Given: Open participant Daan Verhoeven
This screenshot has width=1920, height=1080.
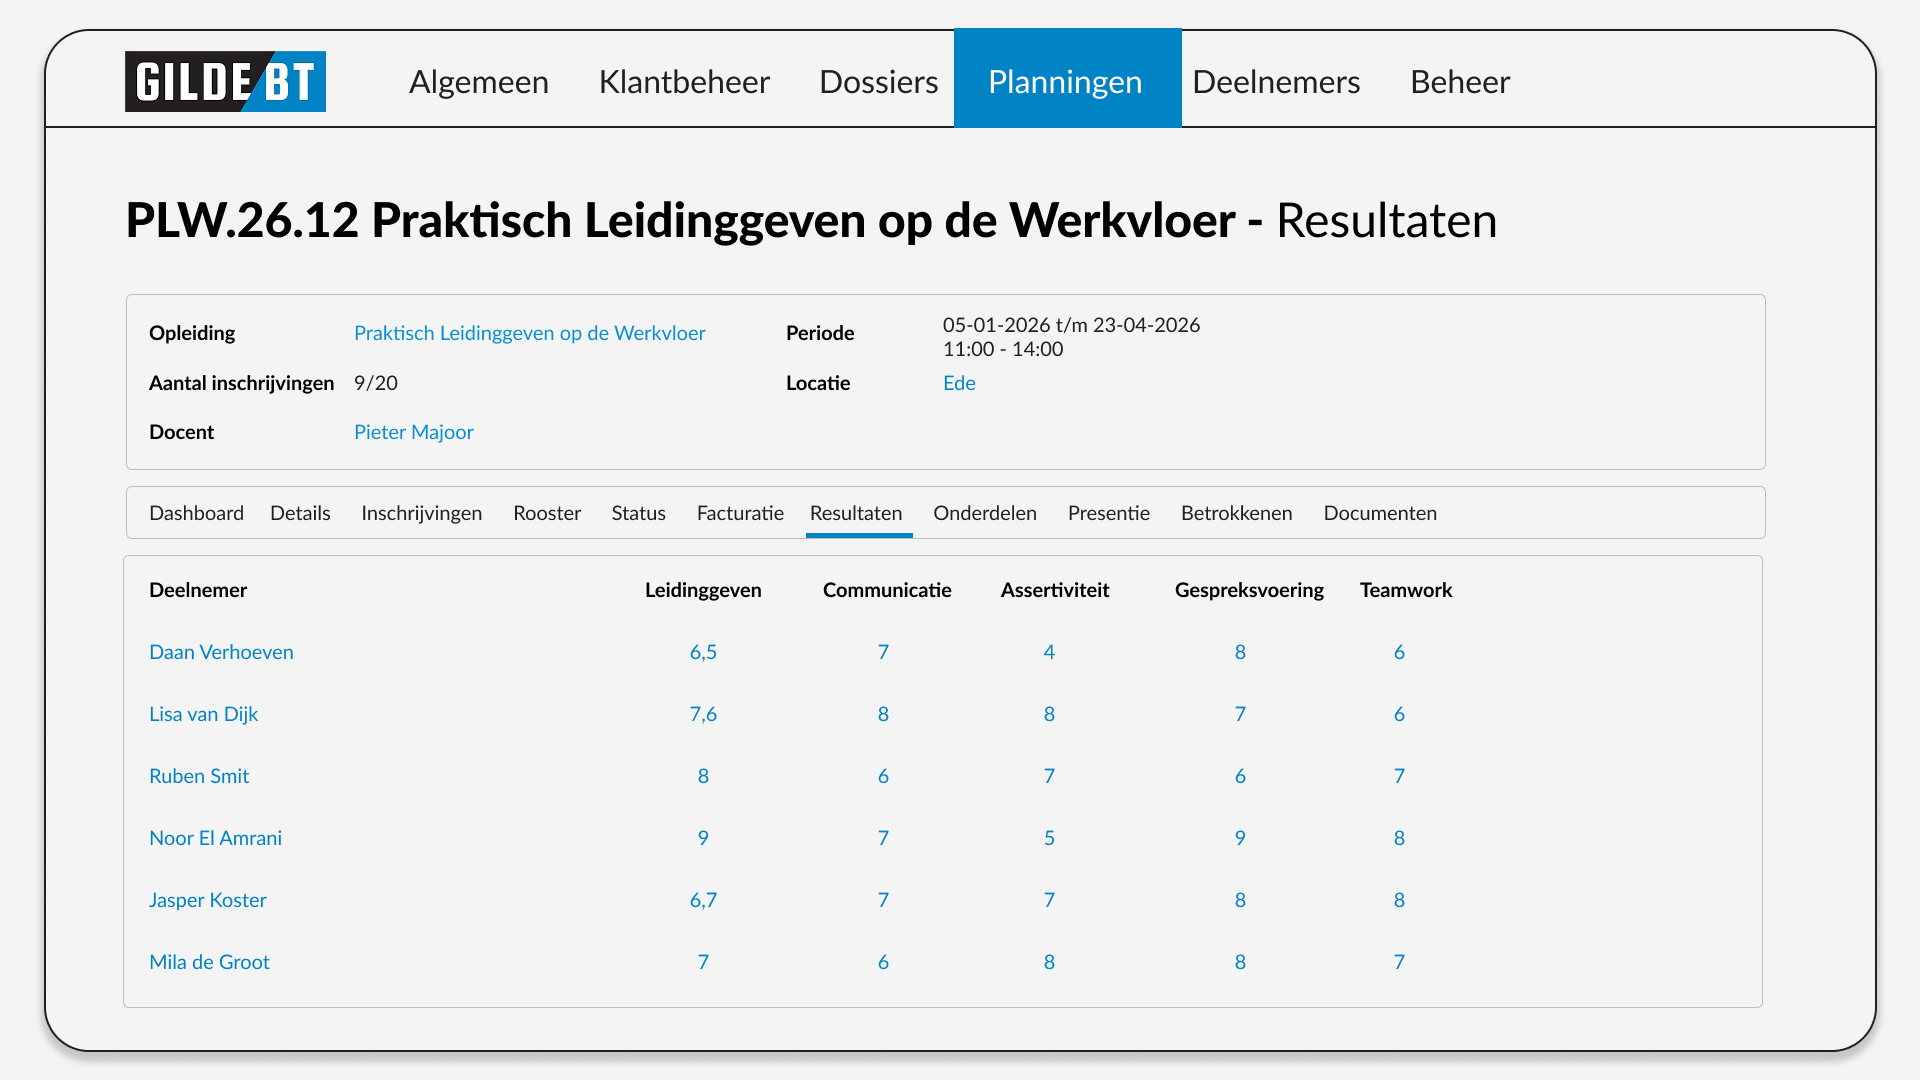Looking at the screenshot, I should click(221, 652).
